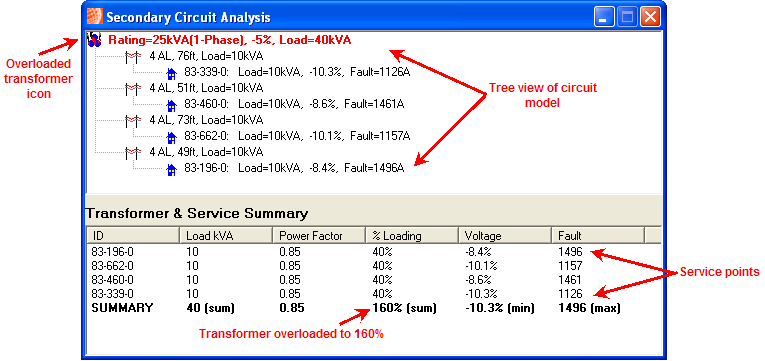Click the Fault column header

tap(598, 236)
